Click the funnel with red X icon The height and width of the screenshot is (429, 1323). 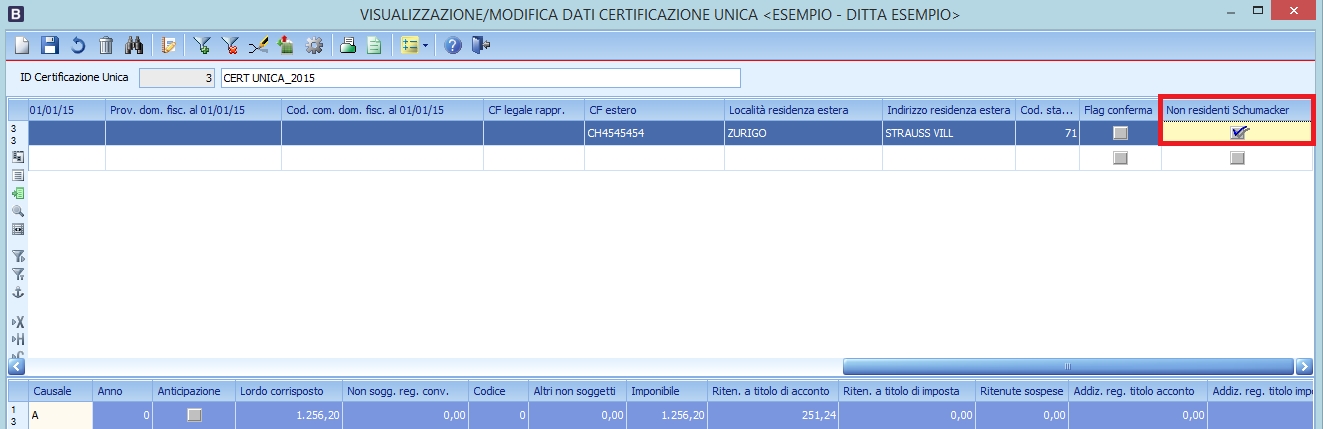click(231, 45)
